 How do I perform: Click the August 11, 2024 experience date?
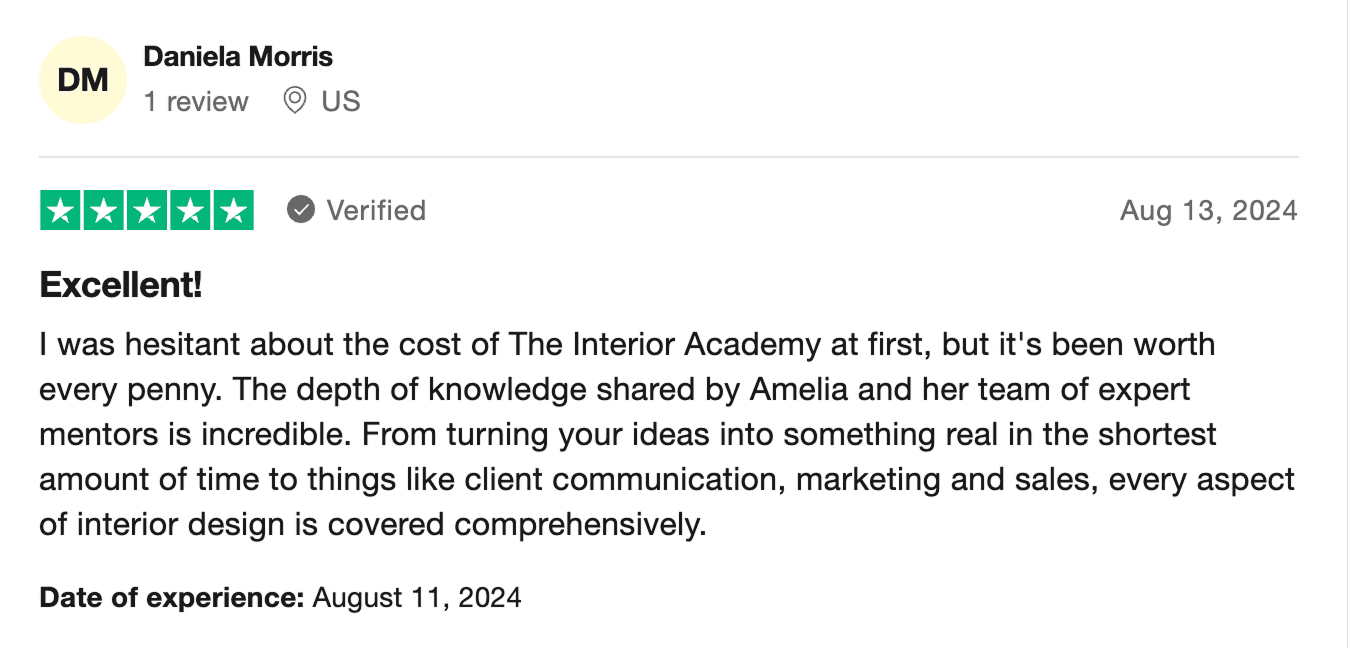click(x=417, y=598)
